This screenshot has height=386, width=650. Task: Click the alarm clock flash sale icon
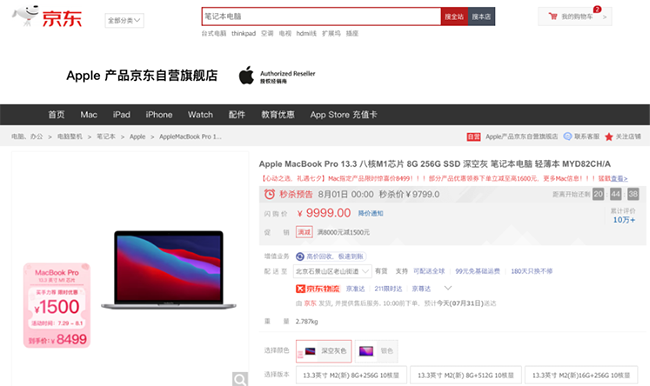pyautogui.click(x=269, y=194)
